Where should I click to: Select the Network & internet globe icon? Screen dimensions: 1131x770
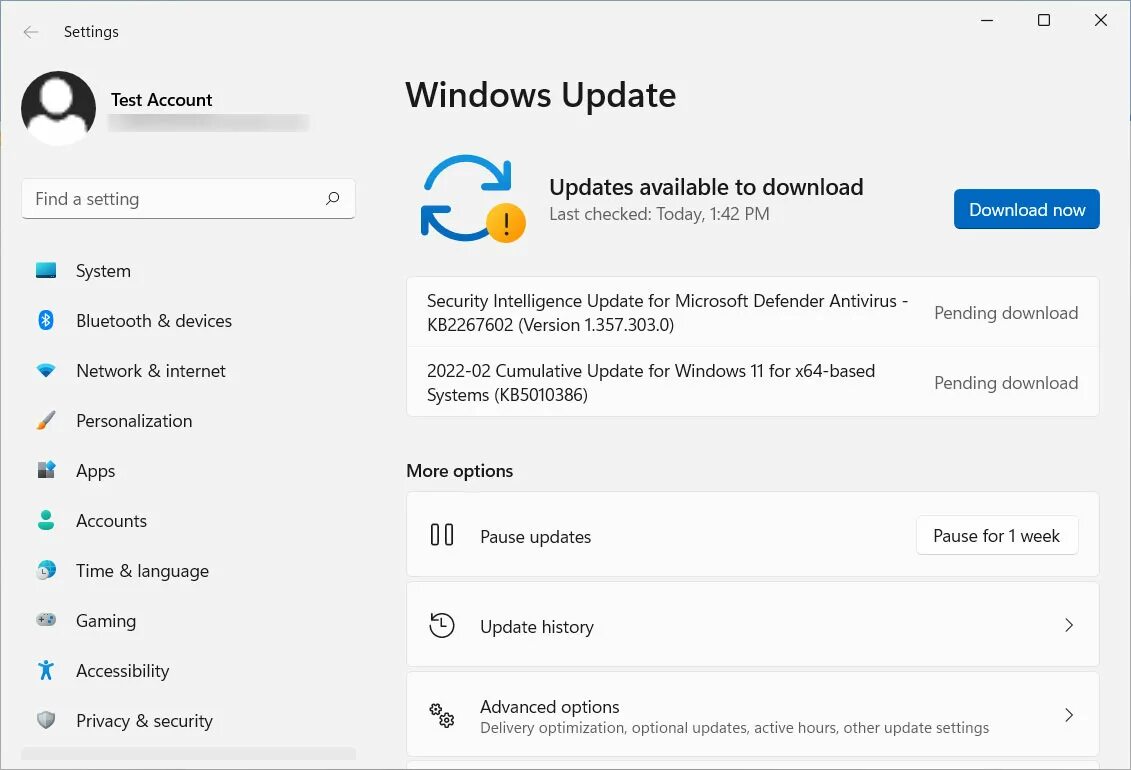click(46, 370)
